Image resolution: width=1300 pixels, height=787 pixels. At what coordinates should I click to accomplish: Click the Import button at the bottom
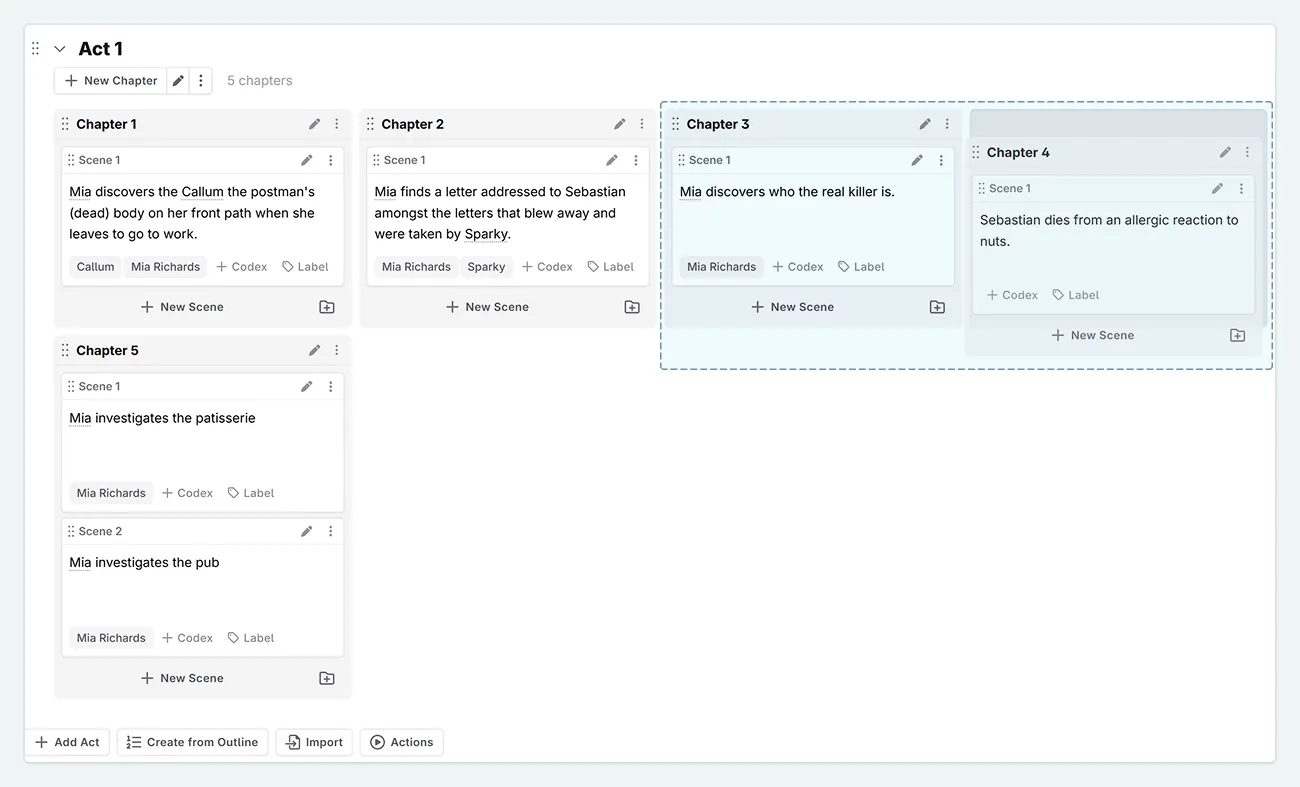point(313,742)
